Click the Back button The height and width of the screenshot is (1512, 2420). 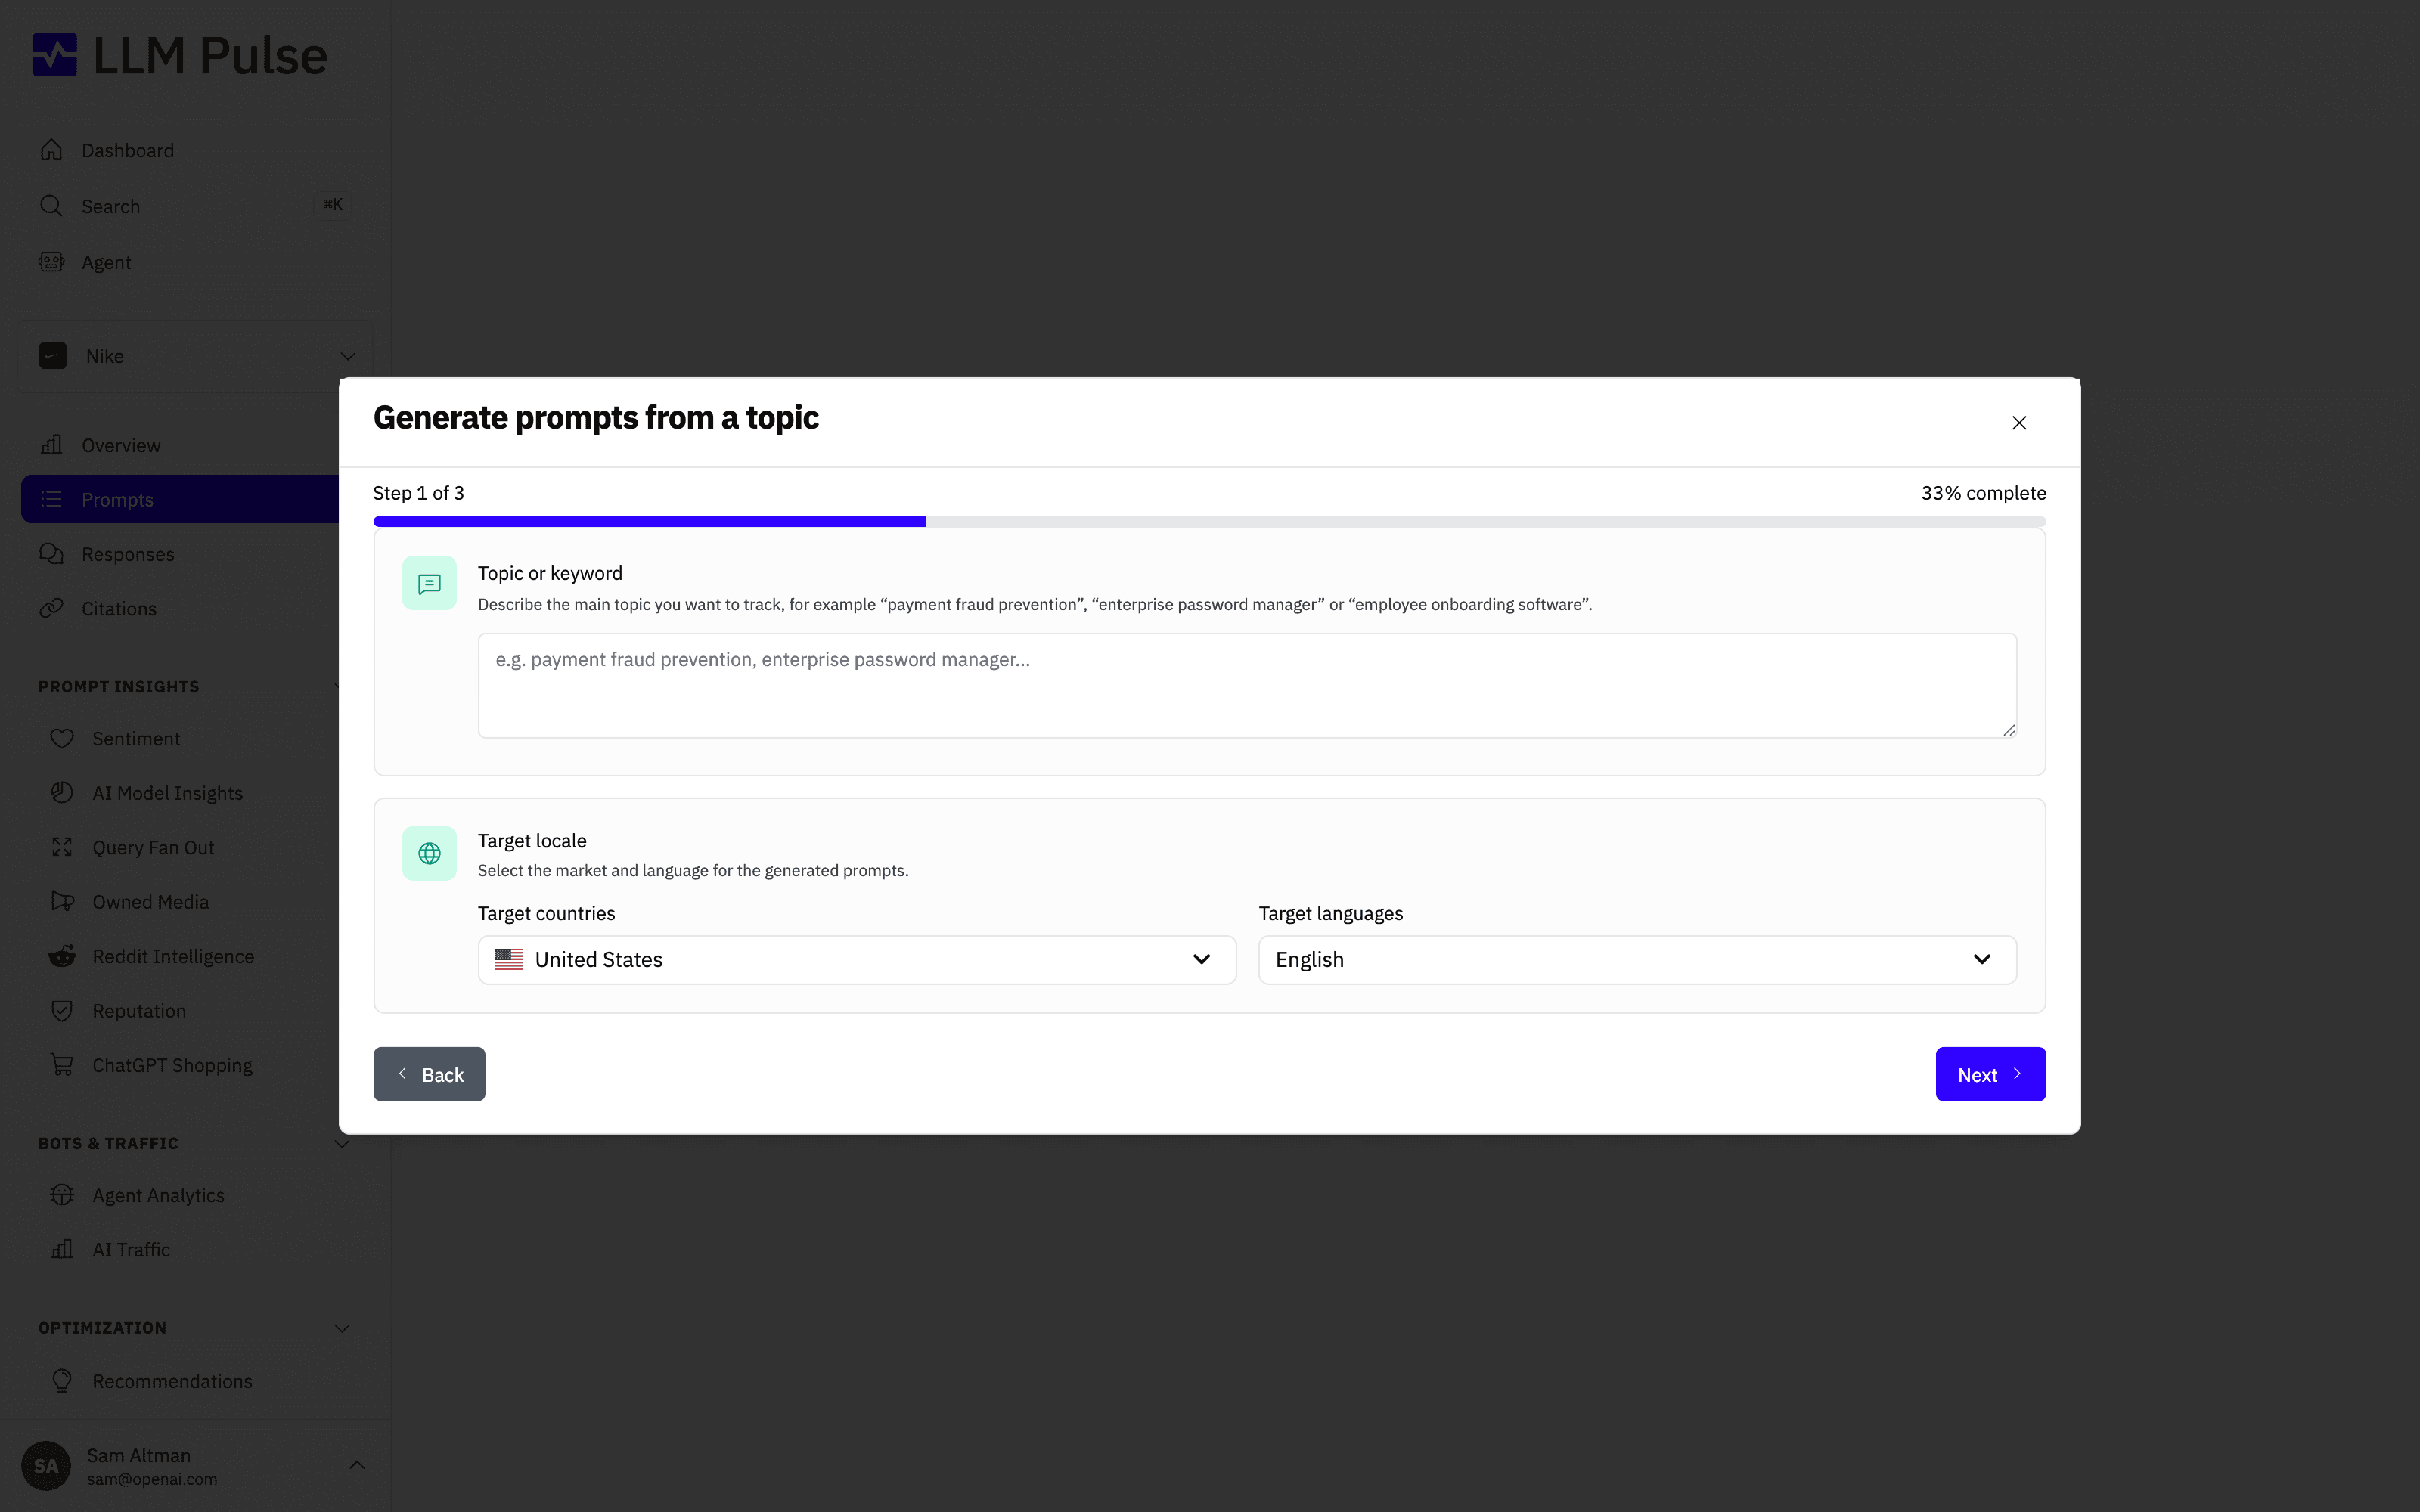pos(429,1075)
